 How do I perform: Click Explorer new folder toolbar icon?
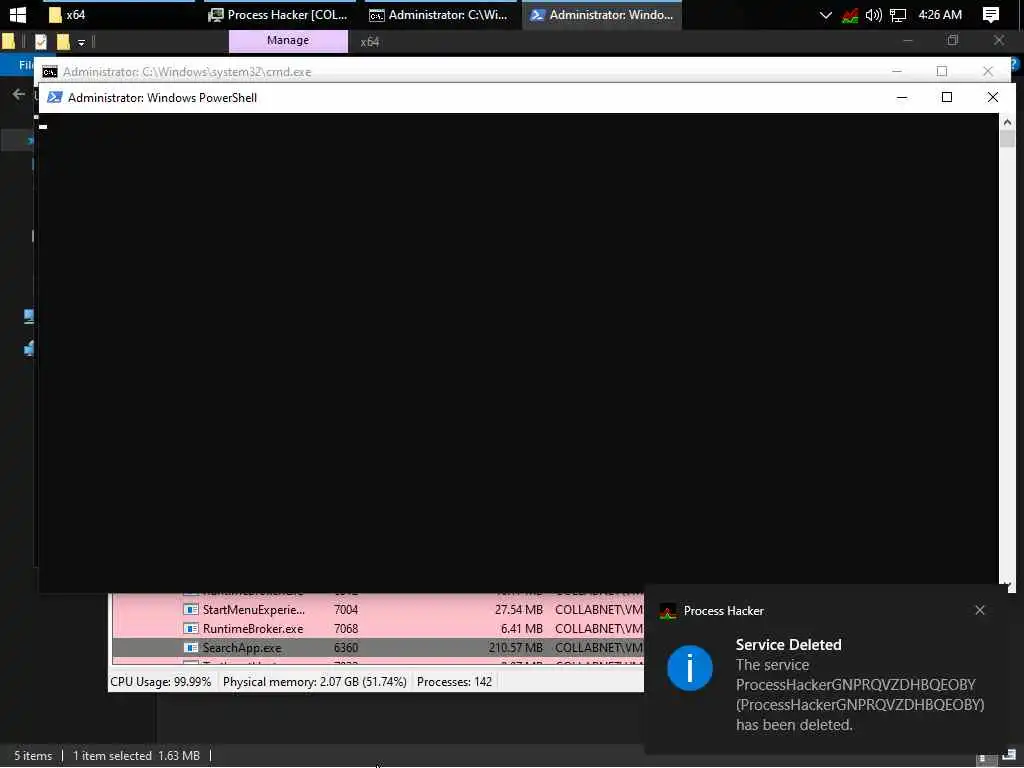[63, 42]
